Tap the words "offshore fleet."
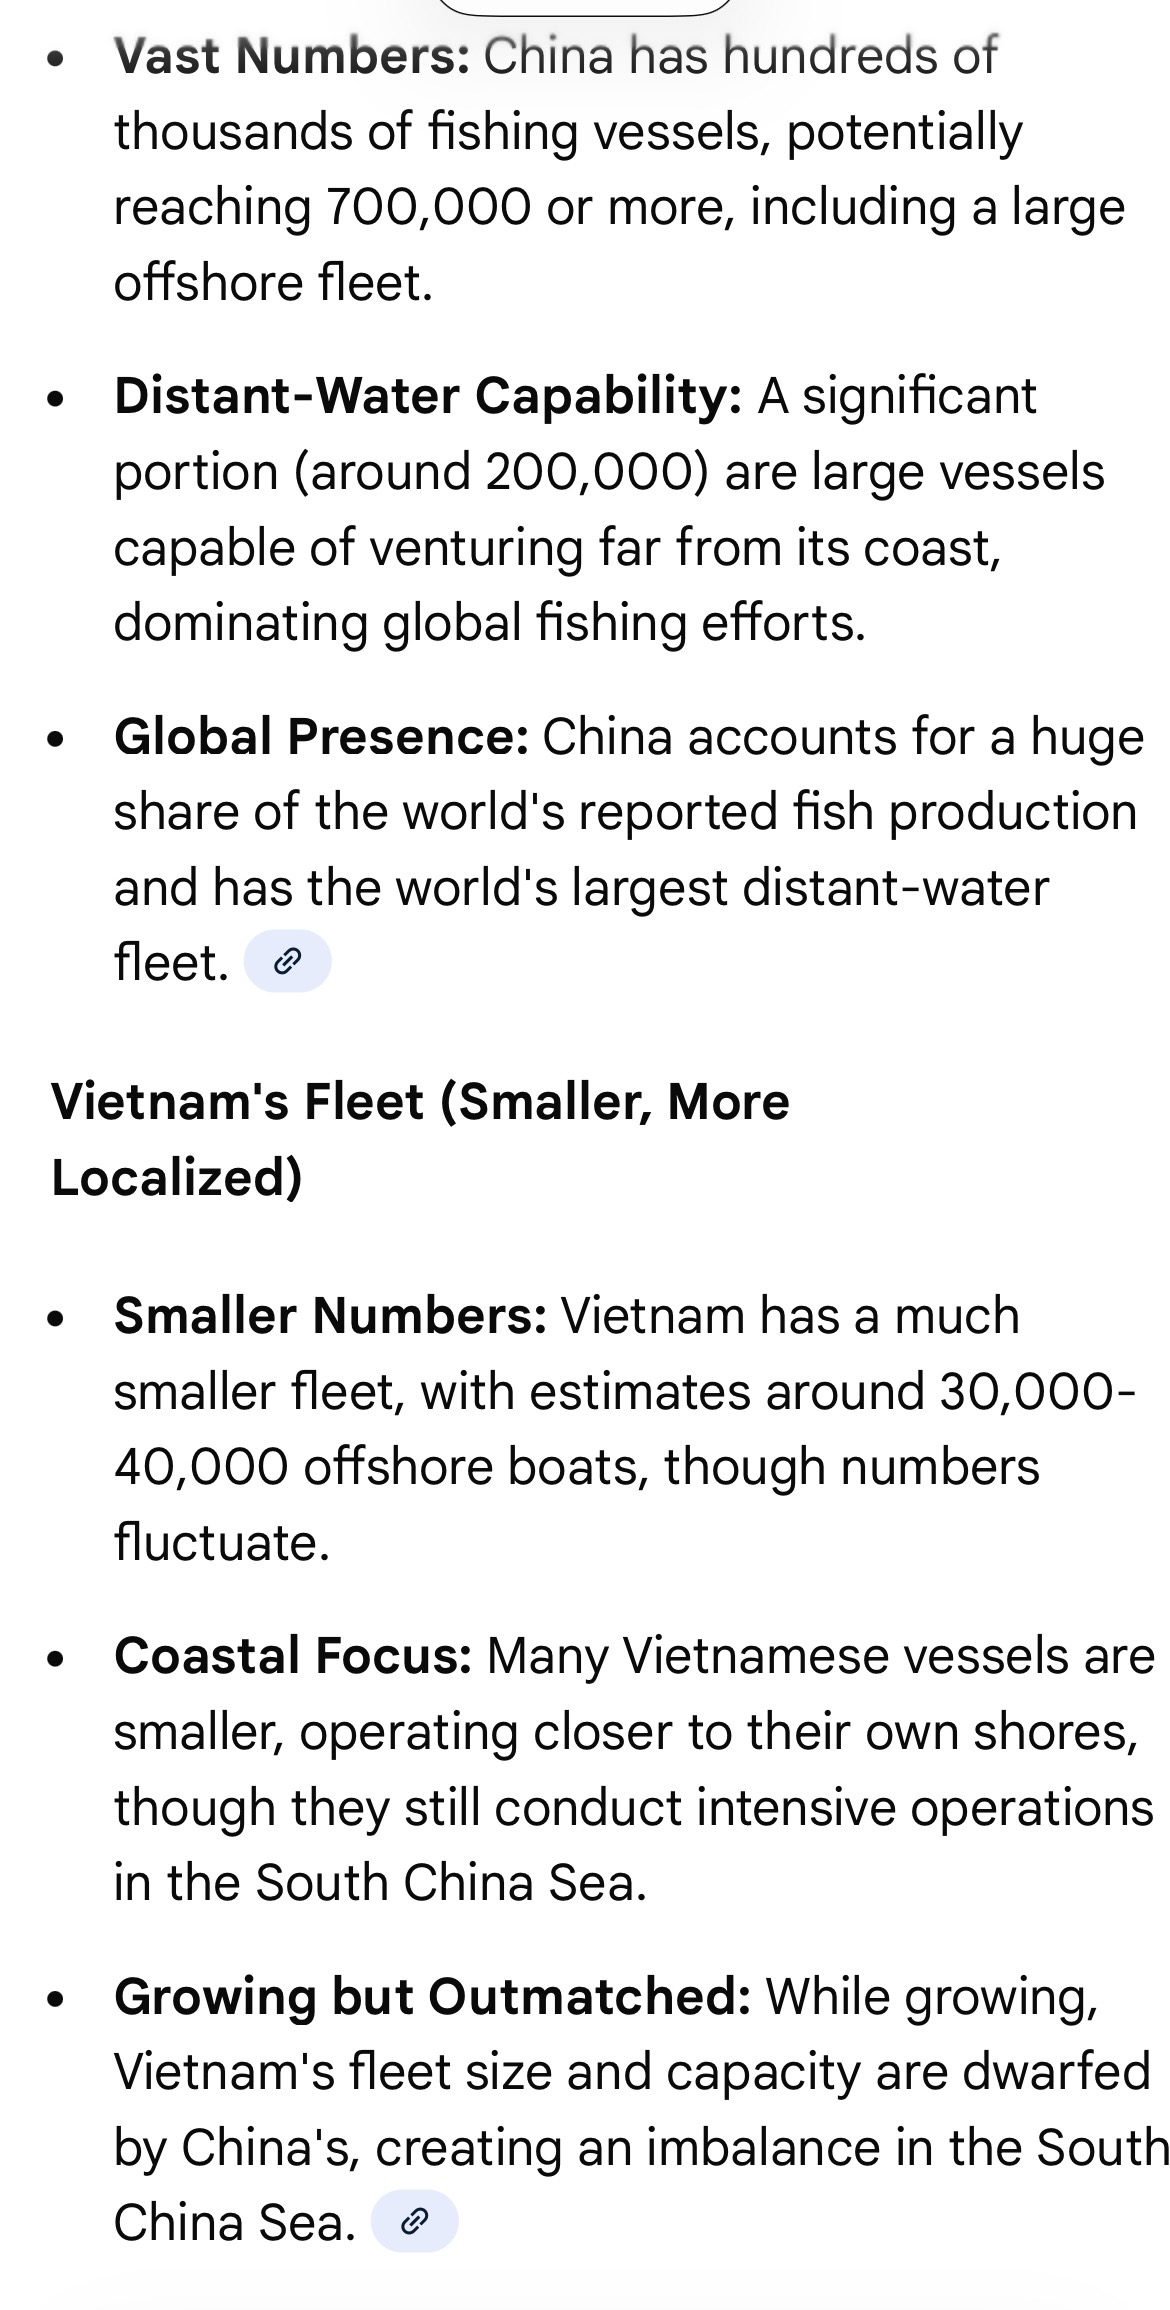This screenshot has width=1170, height=2310. click(274, 283)
